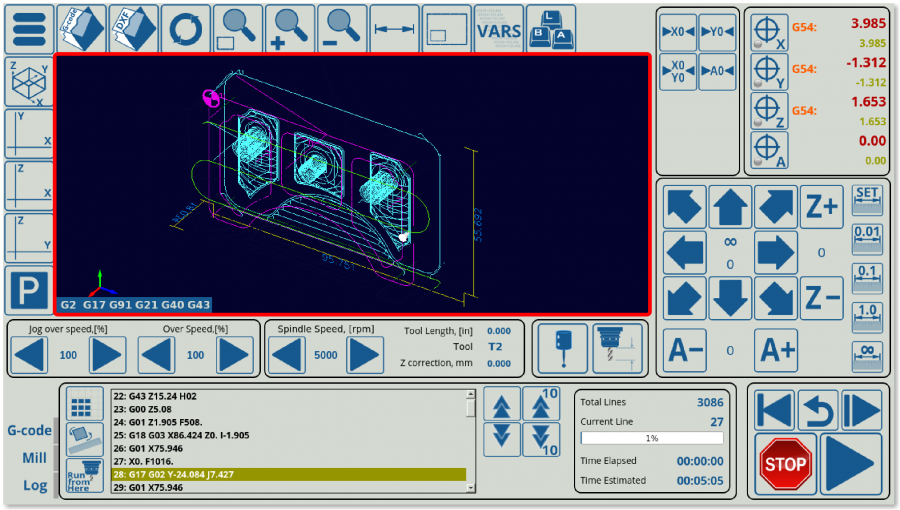
Task: Select the SET jog step option
Action: [x=867, y=200]
